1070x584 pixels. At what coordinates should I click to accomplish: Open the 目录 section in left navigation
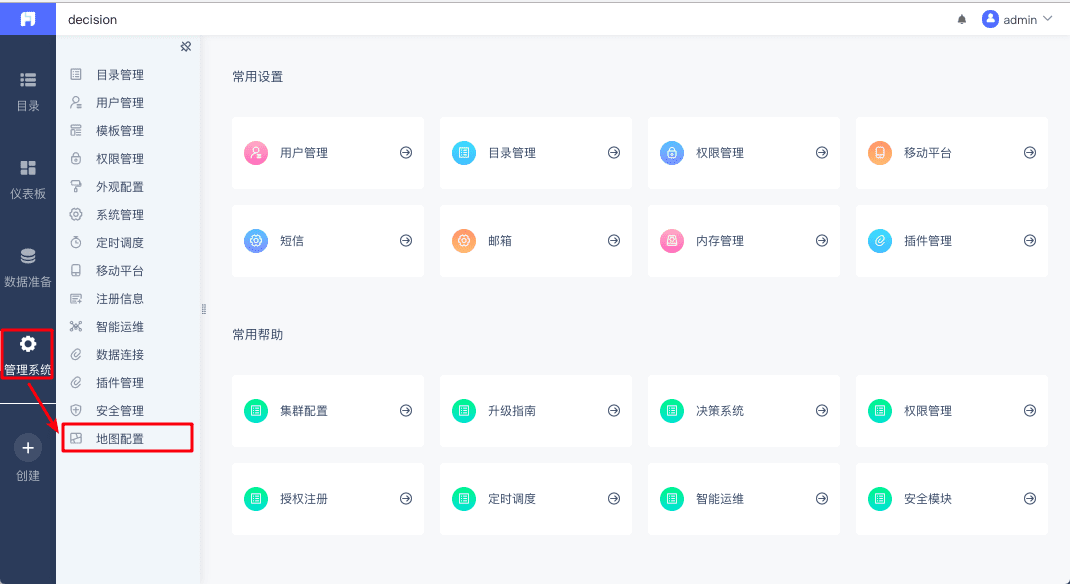pyautogui.click(x=28, y=90)
